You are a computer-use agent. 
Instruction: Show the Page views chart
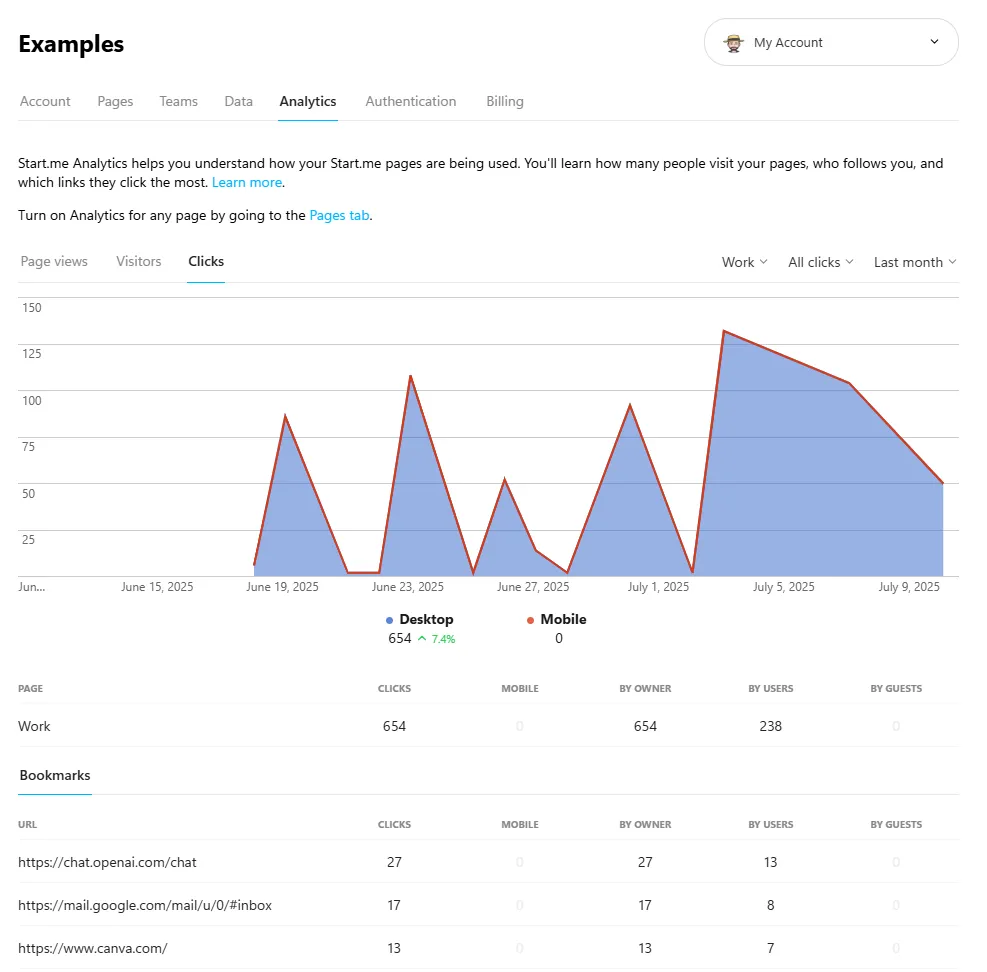[x=54, y=261]
